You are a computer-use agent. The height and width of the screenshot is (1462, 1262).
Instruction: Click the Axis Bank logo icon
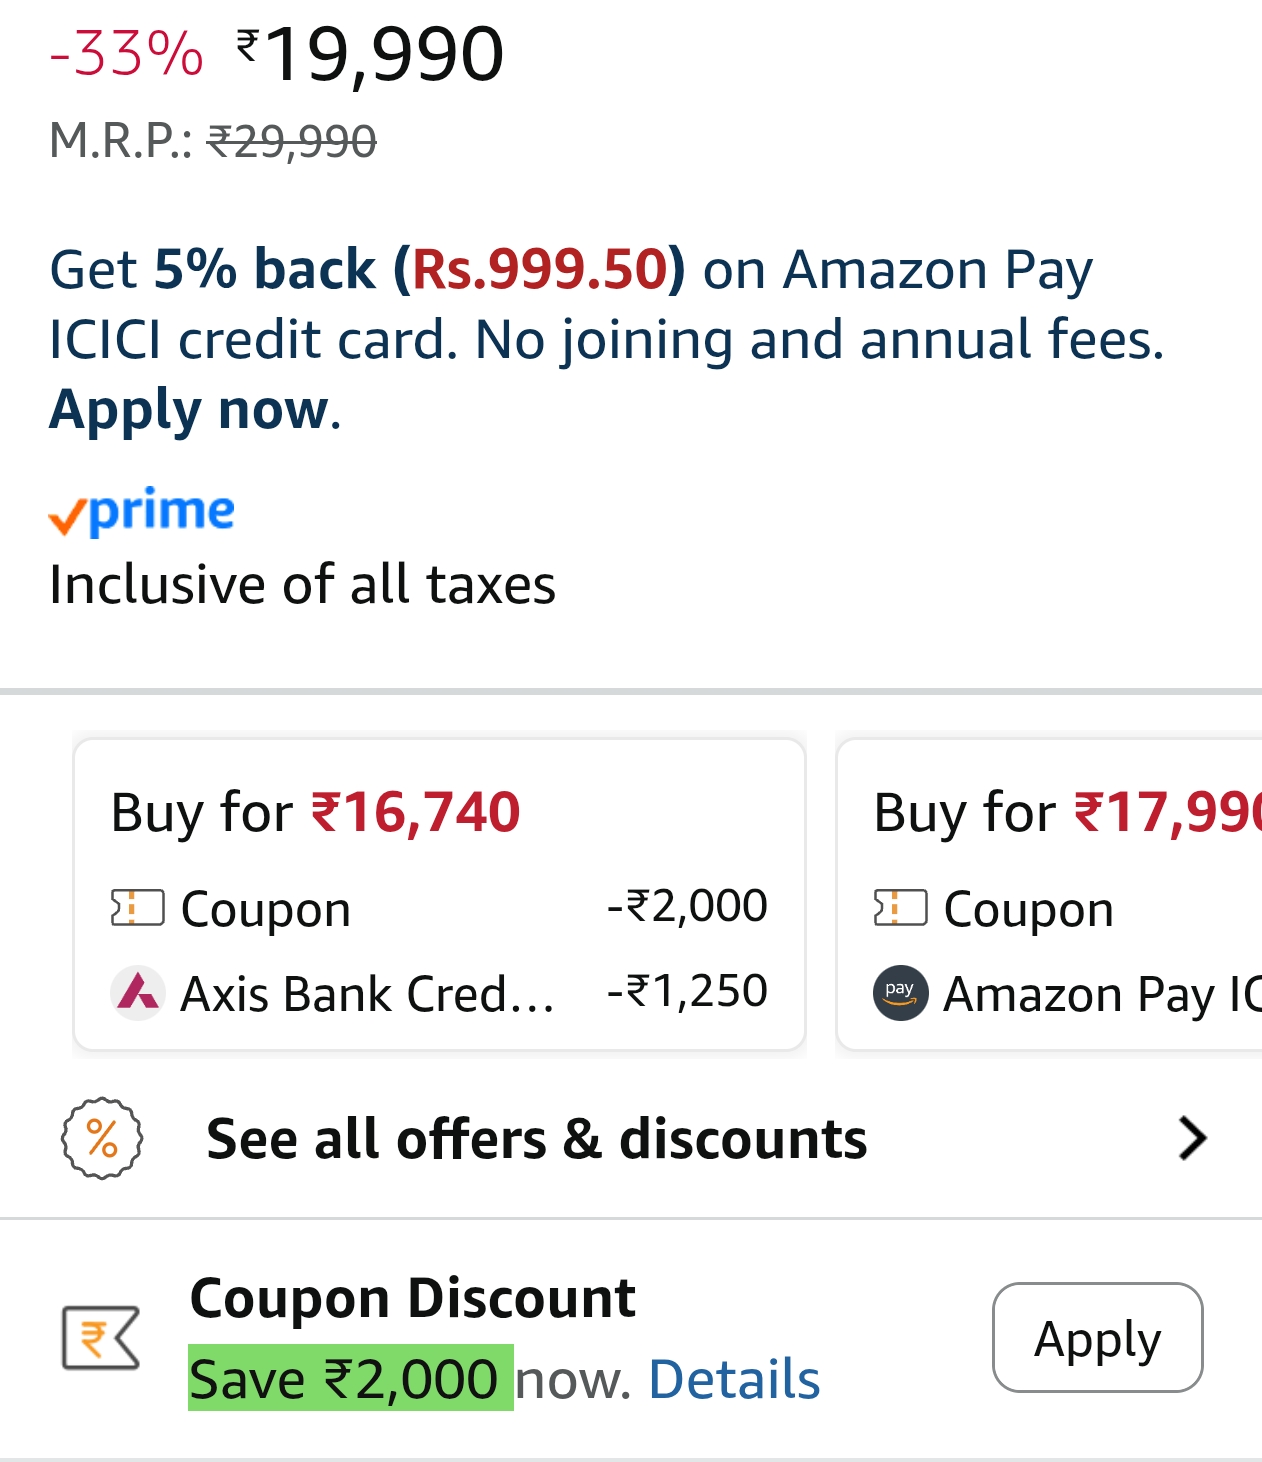click(x=139, y=993)
